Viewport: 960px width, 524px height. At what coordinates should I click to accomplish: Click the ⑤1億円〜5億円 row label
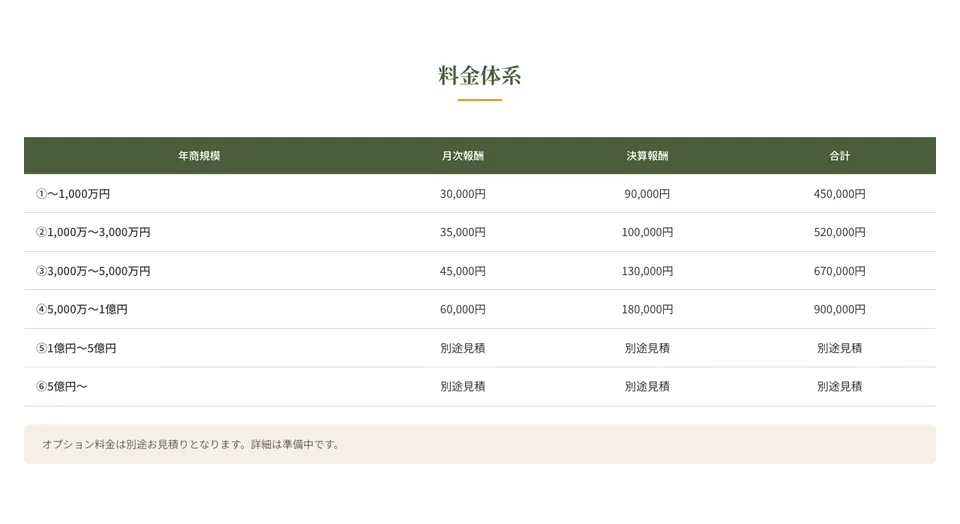point(76,348)
